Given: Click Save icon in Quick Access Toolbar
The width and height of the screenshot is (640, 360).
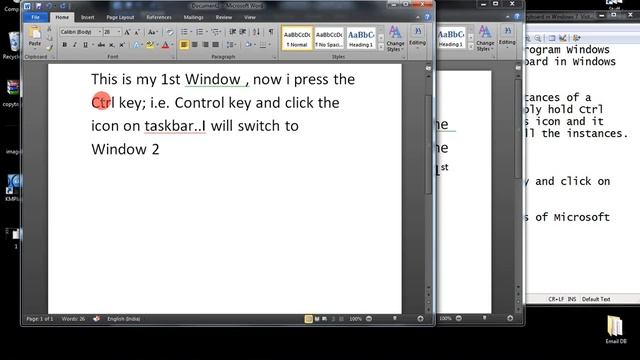Looking at the screenshot, I should (38, 6).
